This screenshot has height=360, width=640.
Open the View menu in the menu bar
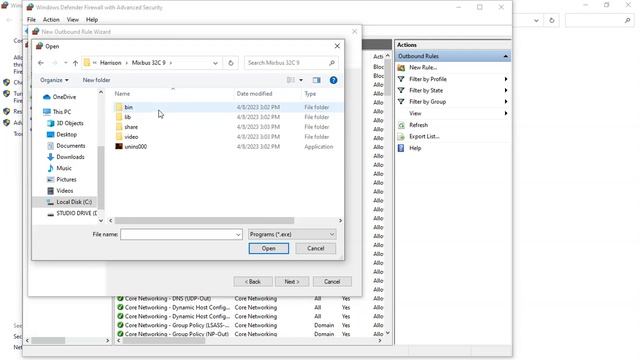(73, 20)
